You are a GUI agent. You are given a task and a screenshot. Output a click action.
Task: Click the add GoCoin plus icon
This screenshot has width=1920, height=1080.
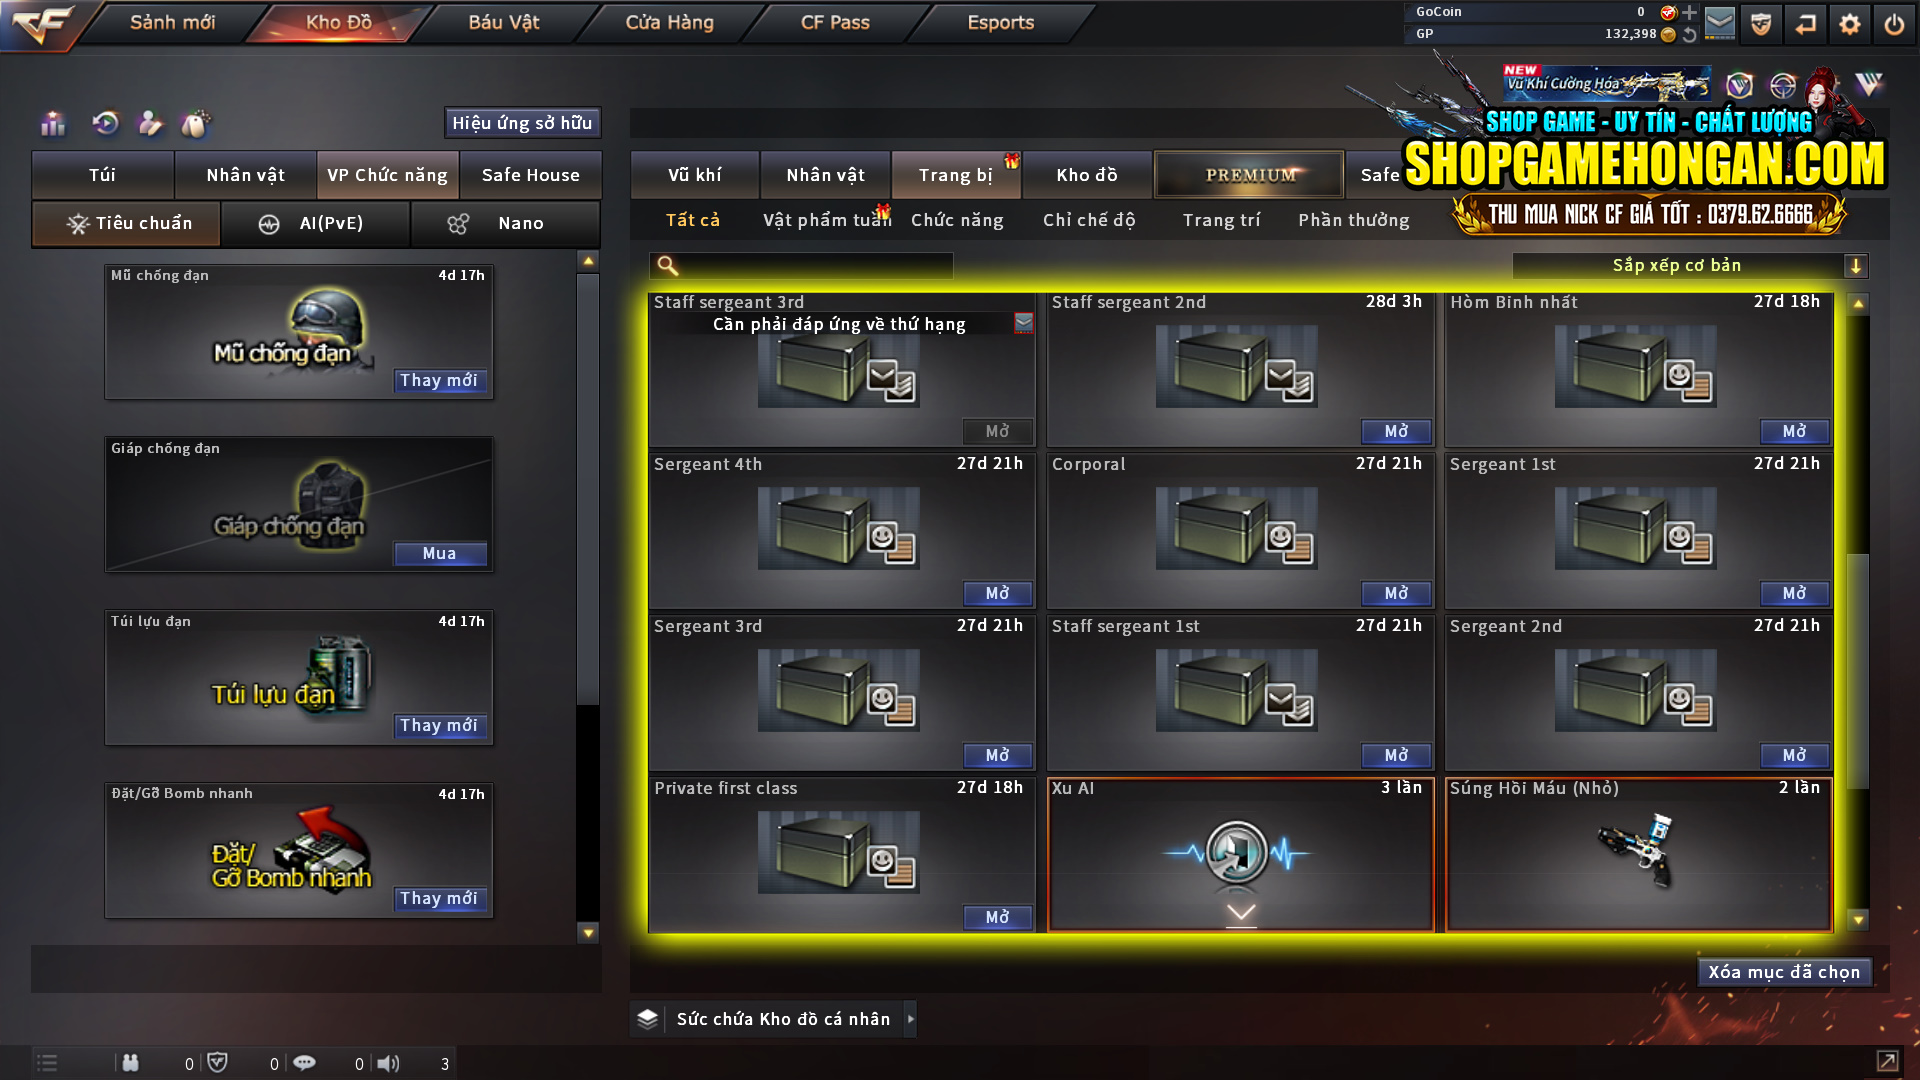point(1690,12)
